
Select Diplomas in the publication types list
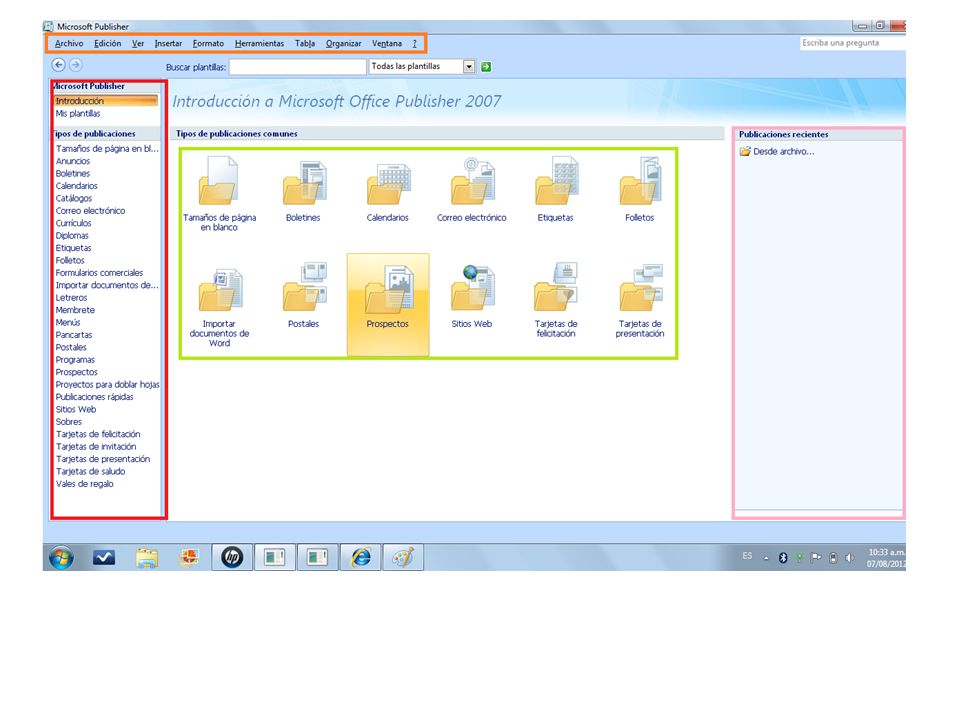pyautogui.click(x=72, y=236)
